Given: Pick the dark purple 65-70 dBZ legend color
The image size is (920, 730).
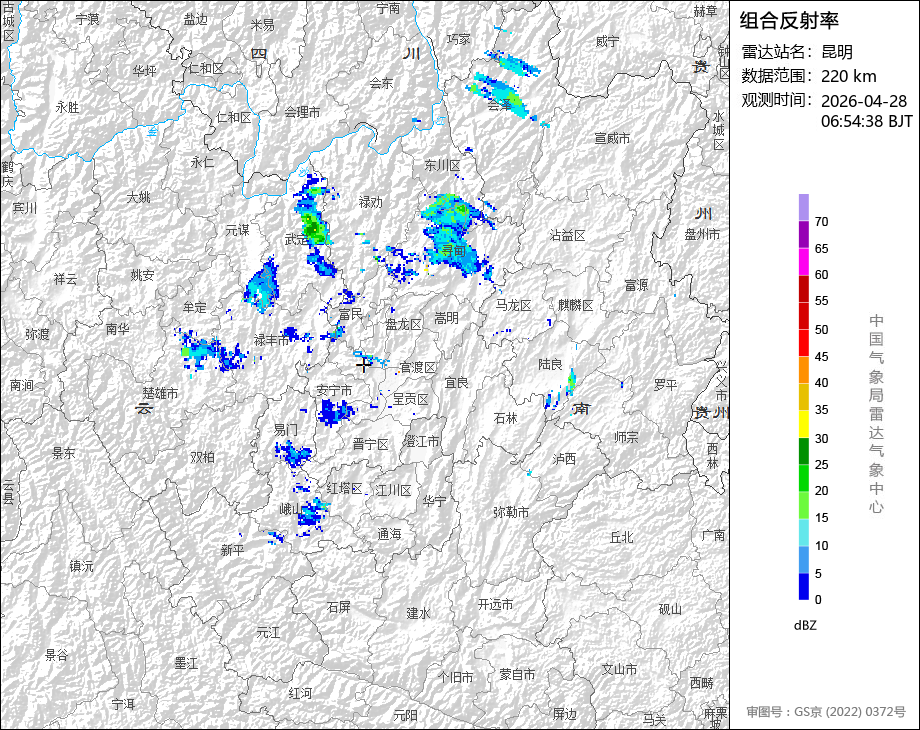Looking at the screenshot, I should (x=803, y=234).
